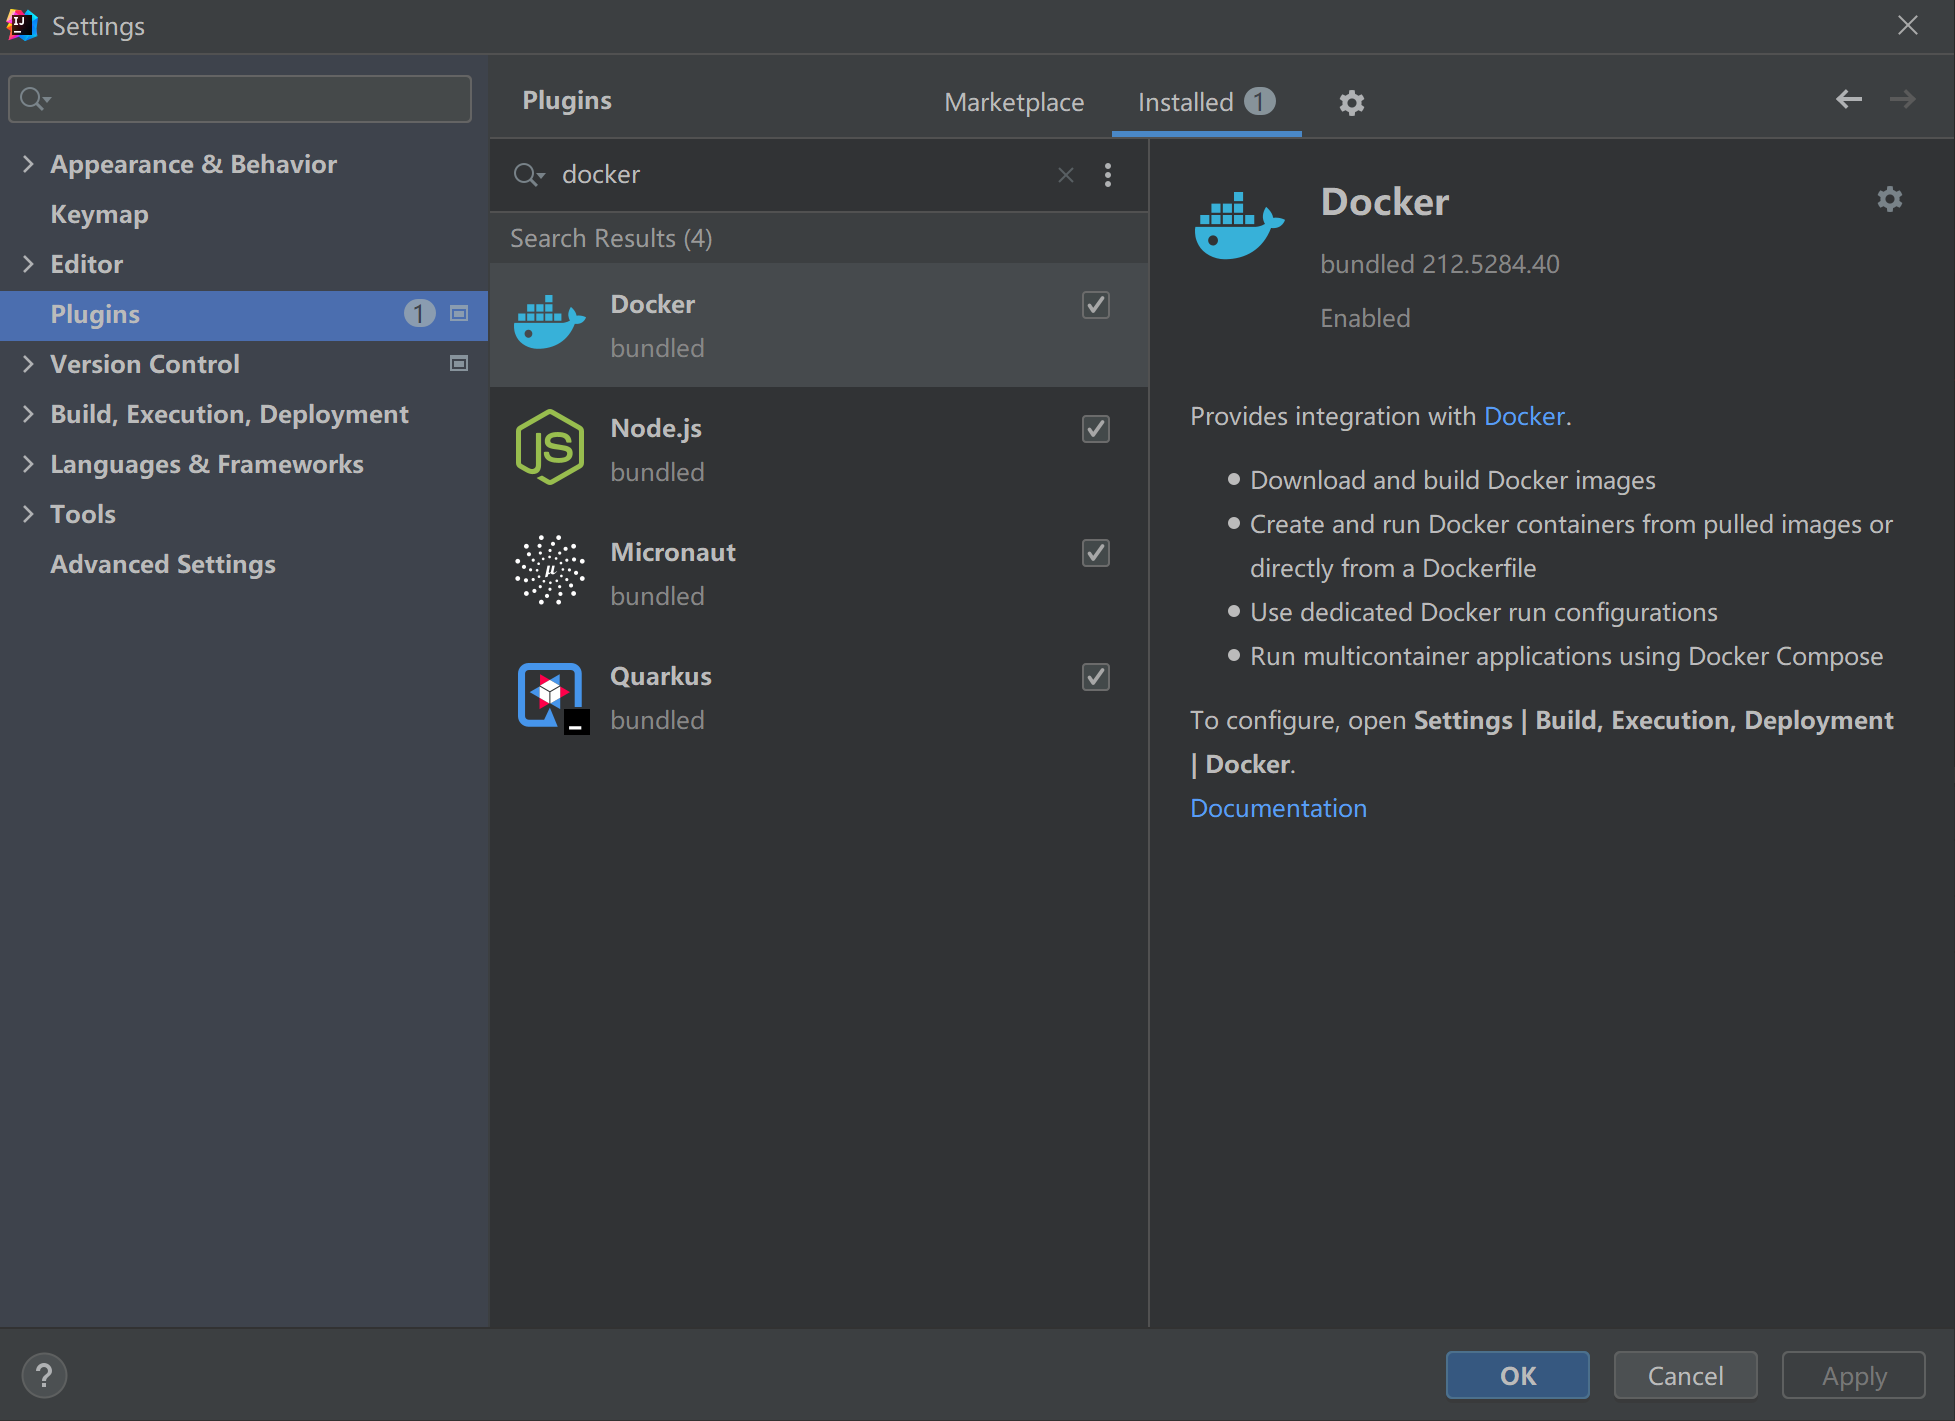Click the Quarkus plugin icon
1955x1421 pixels.
(x=551, y=696)
